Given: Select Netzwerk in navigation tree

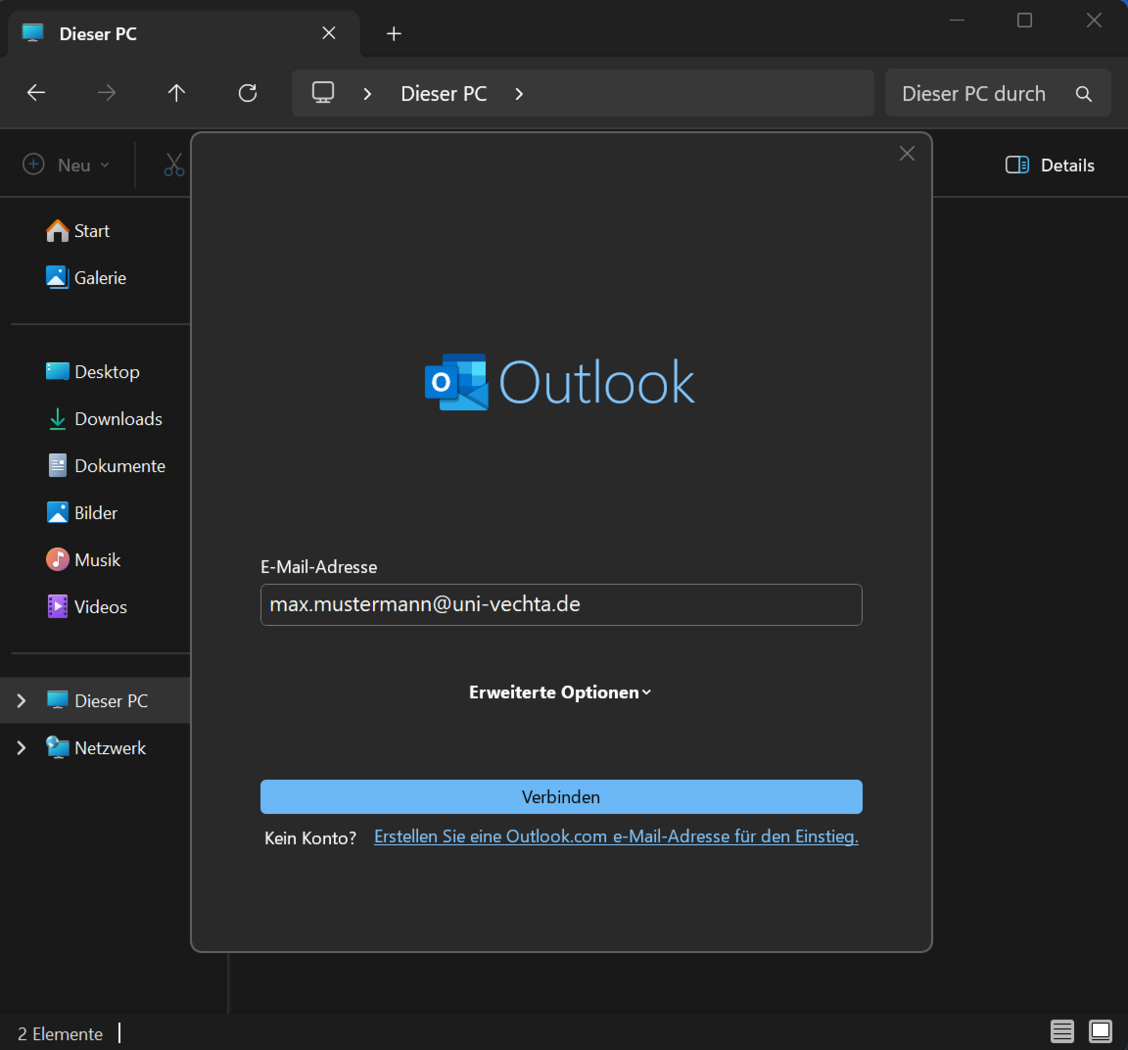Looking at the screenshot, I should point(96,748).
